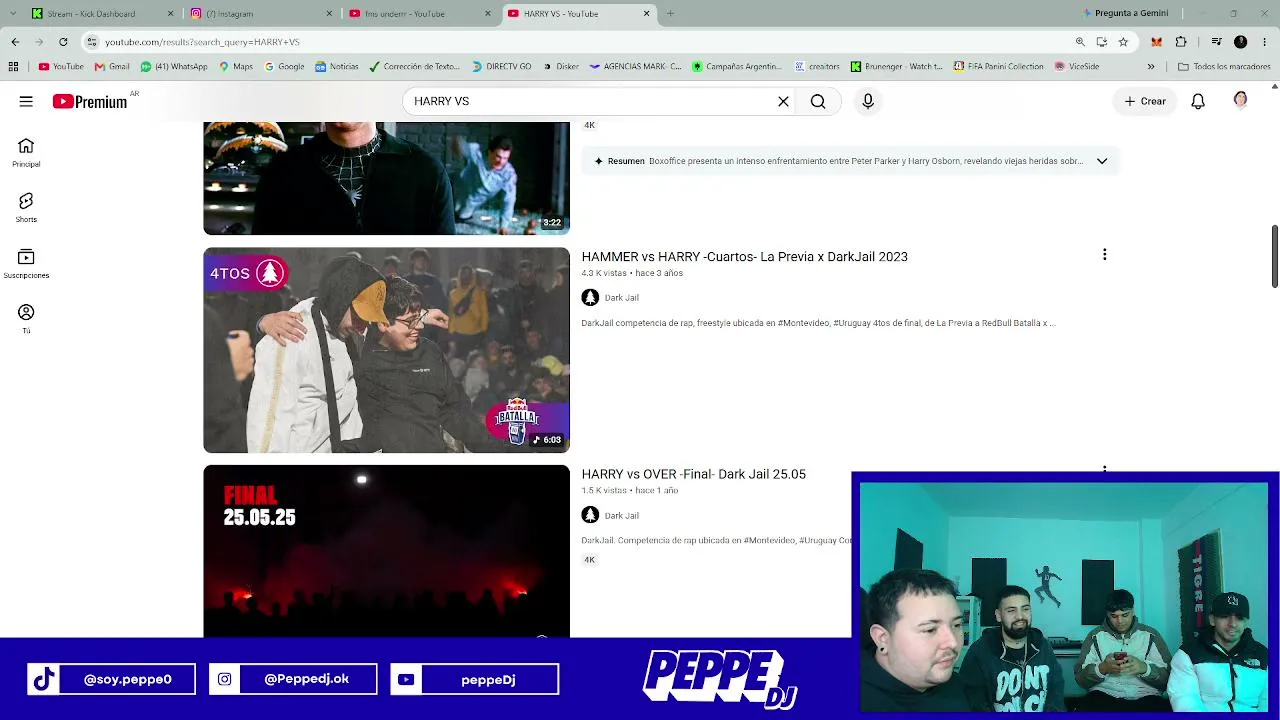The width and height of the screenshot is (1280, 720).
Task: Open Dark Jail channel under HARRY vs OVER
Action: click(x=621, y=516)
